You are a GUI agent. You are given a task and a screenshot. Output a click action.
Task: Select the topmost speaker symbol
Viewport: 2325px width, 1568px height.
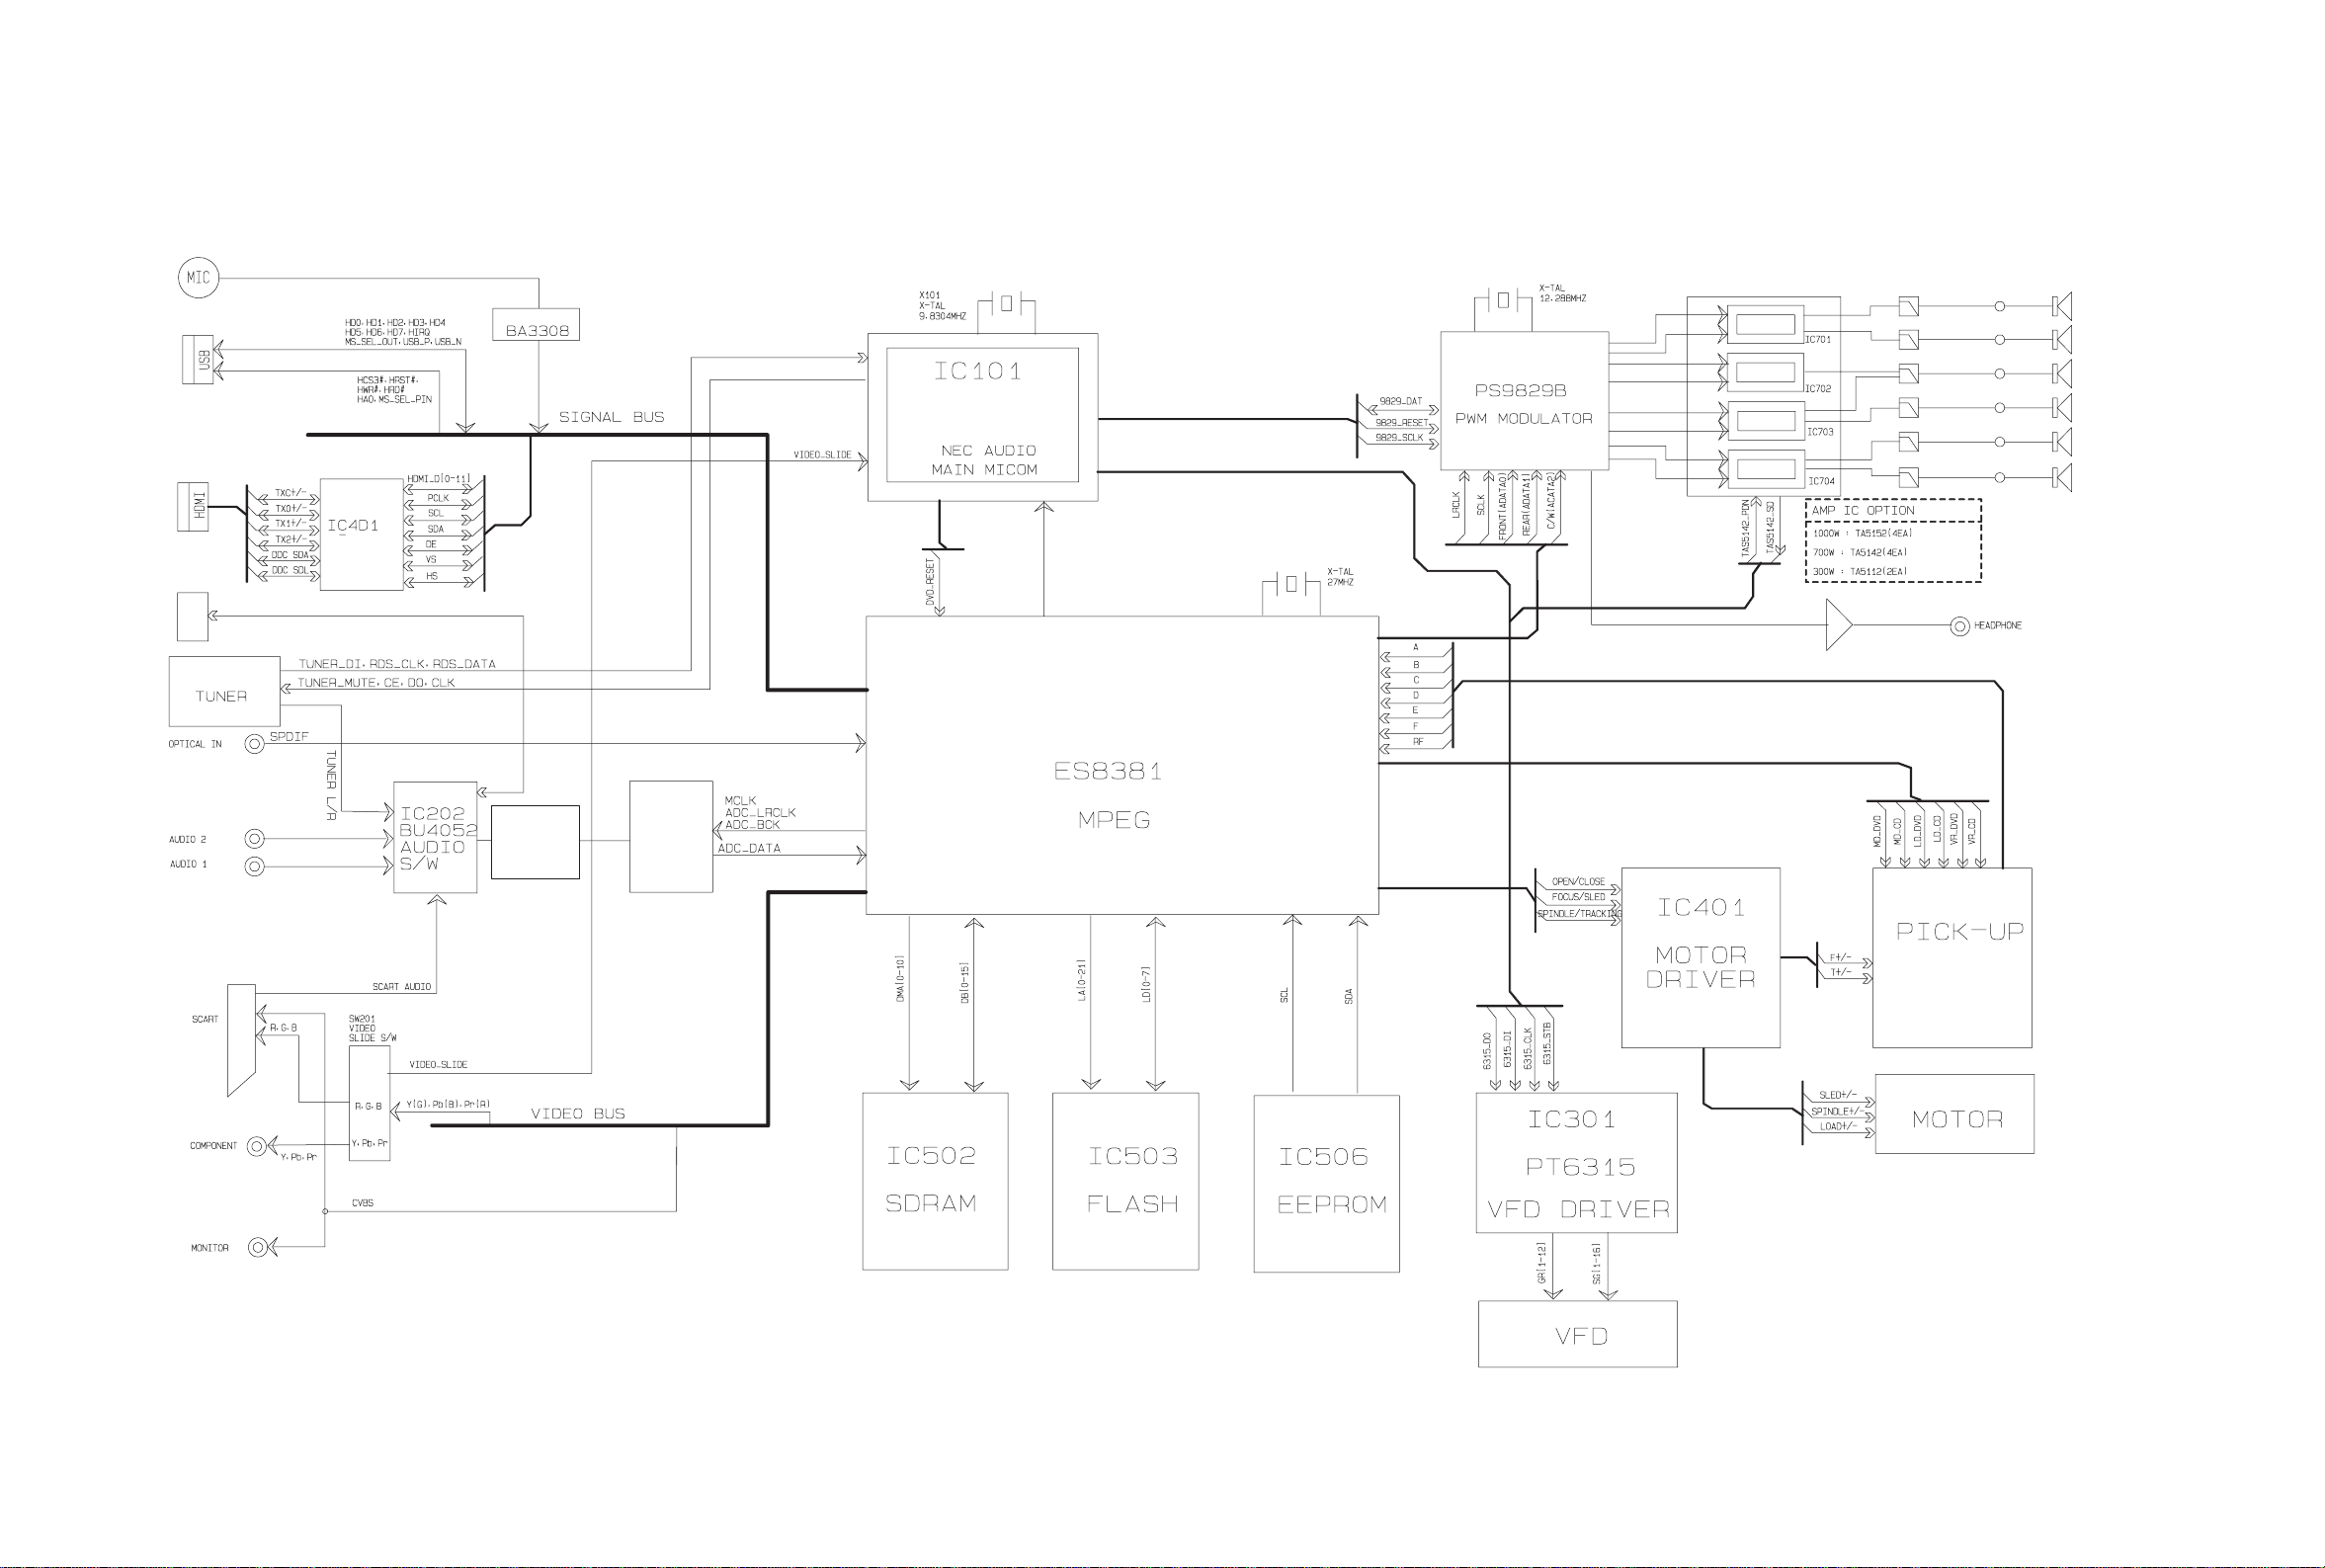[x=2061, y=306]
